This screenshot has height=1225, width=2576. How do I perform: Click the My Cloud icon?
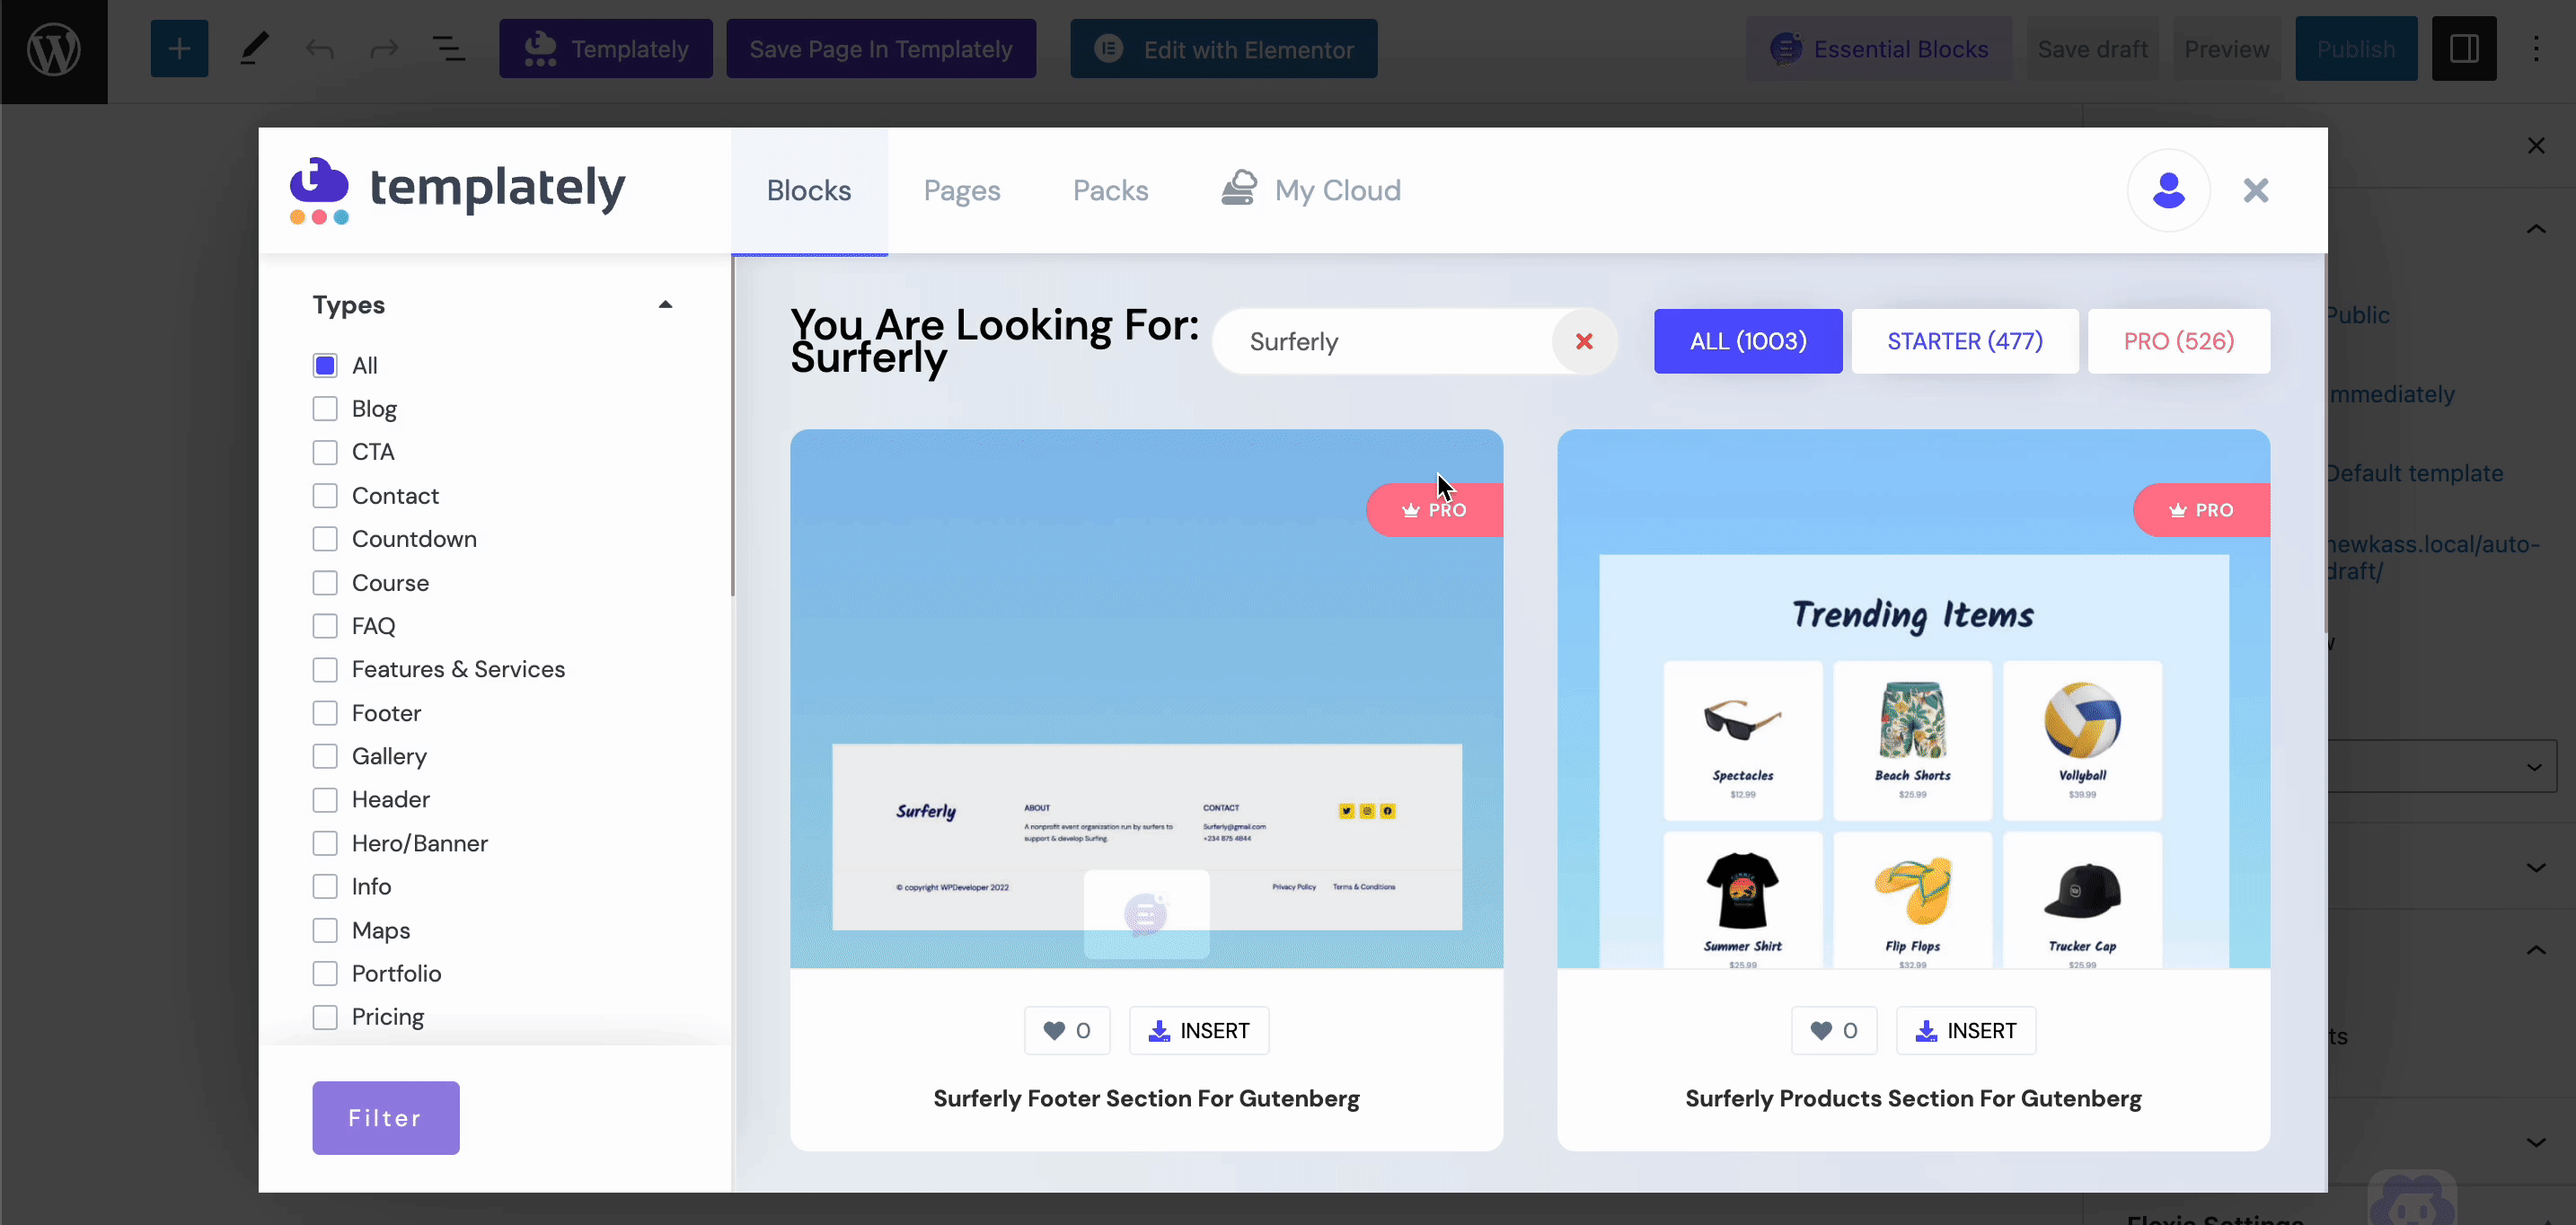point(1242,189)
